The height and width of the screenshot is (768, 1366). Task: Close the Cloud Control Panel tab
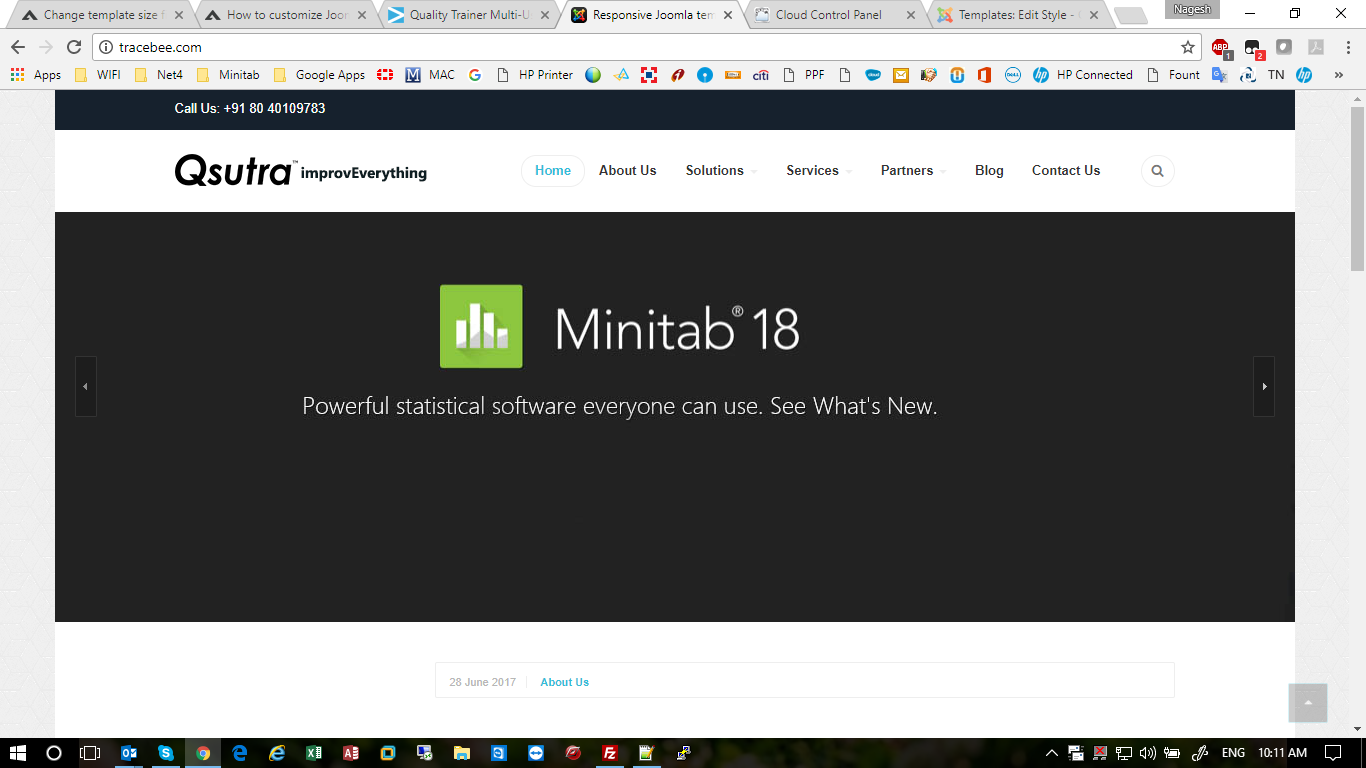point(911,15)
